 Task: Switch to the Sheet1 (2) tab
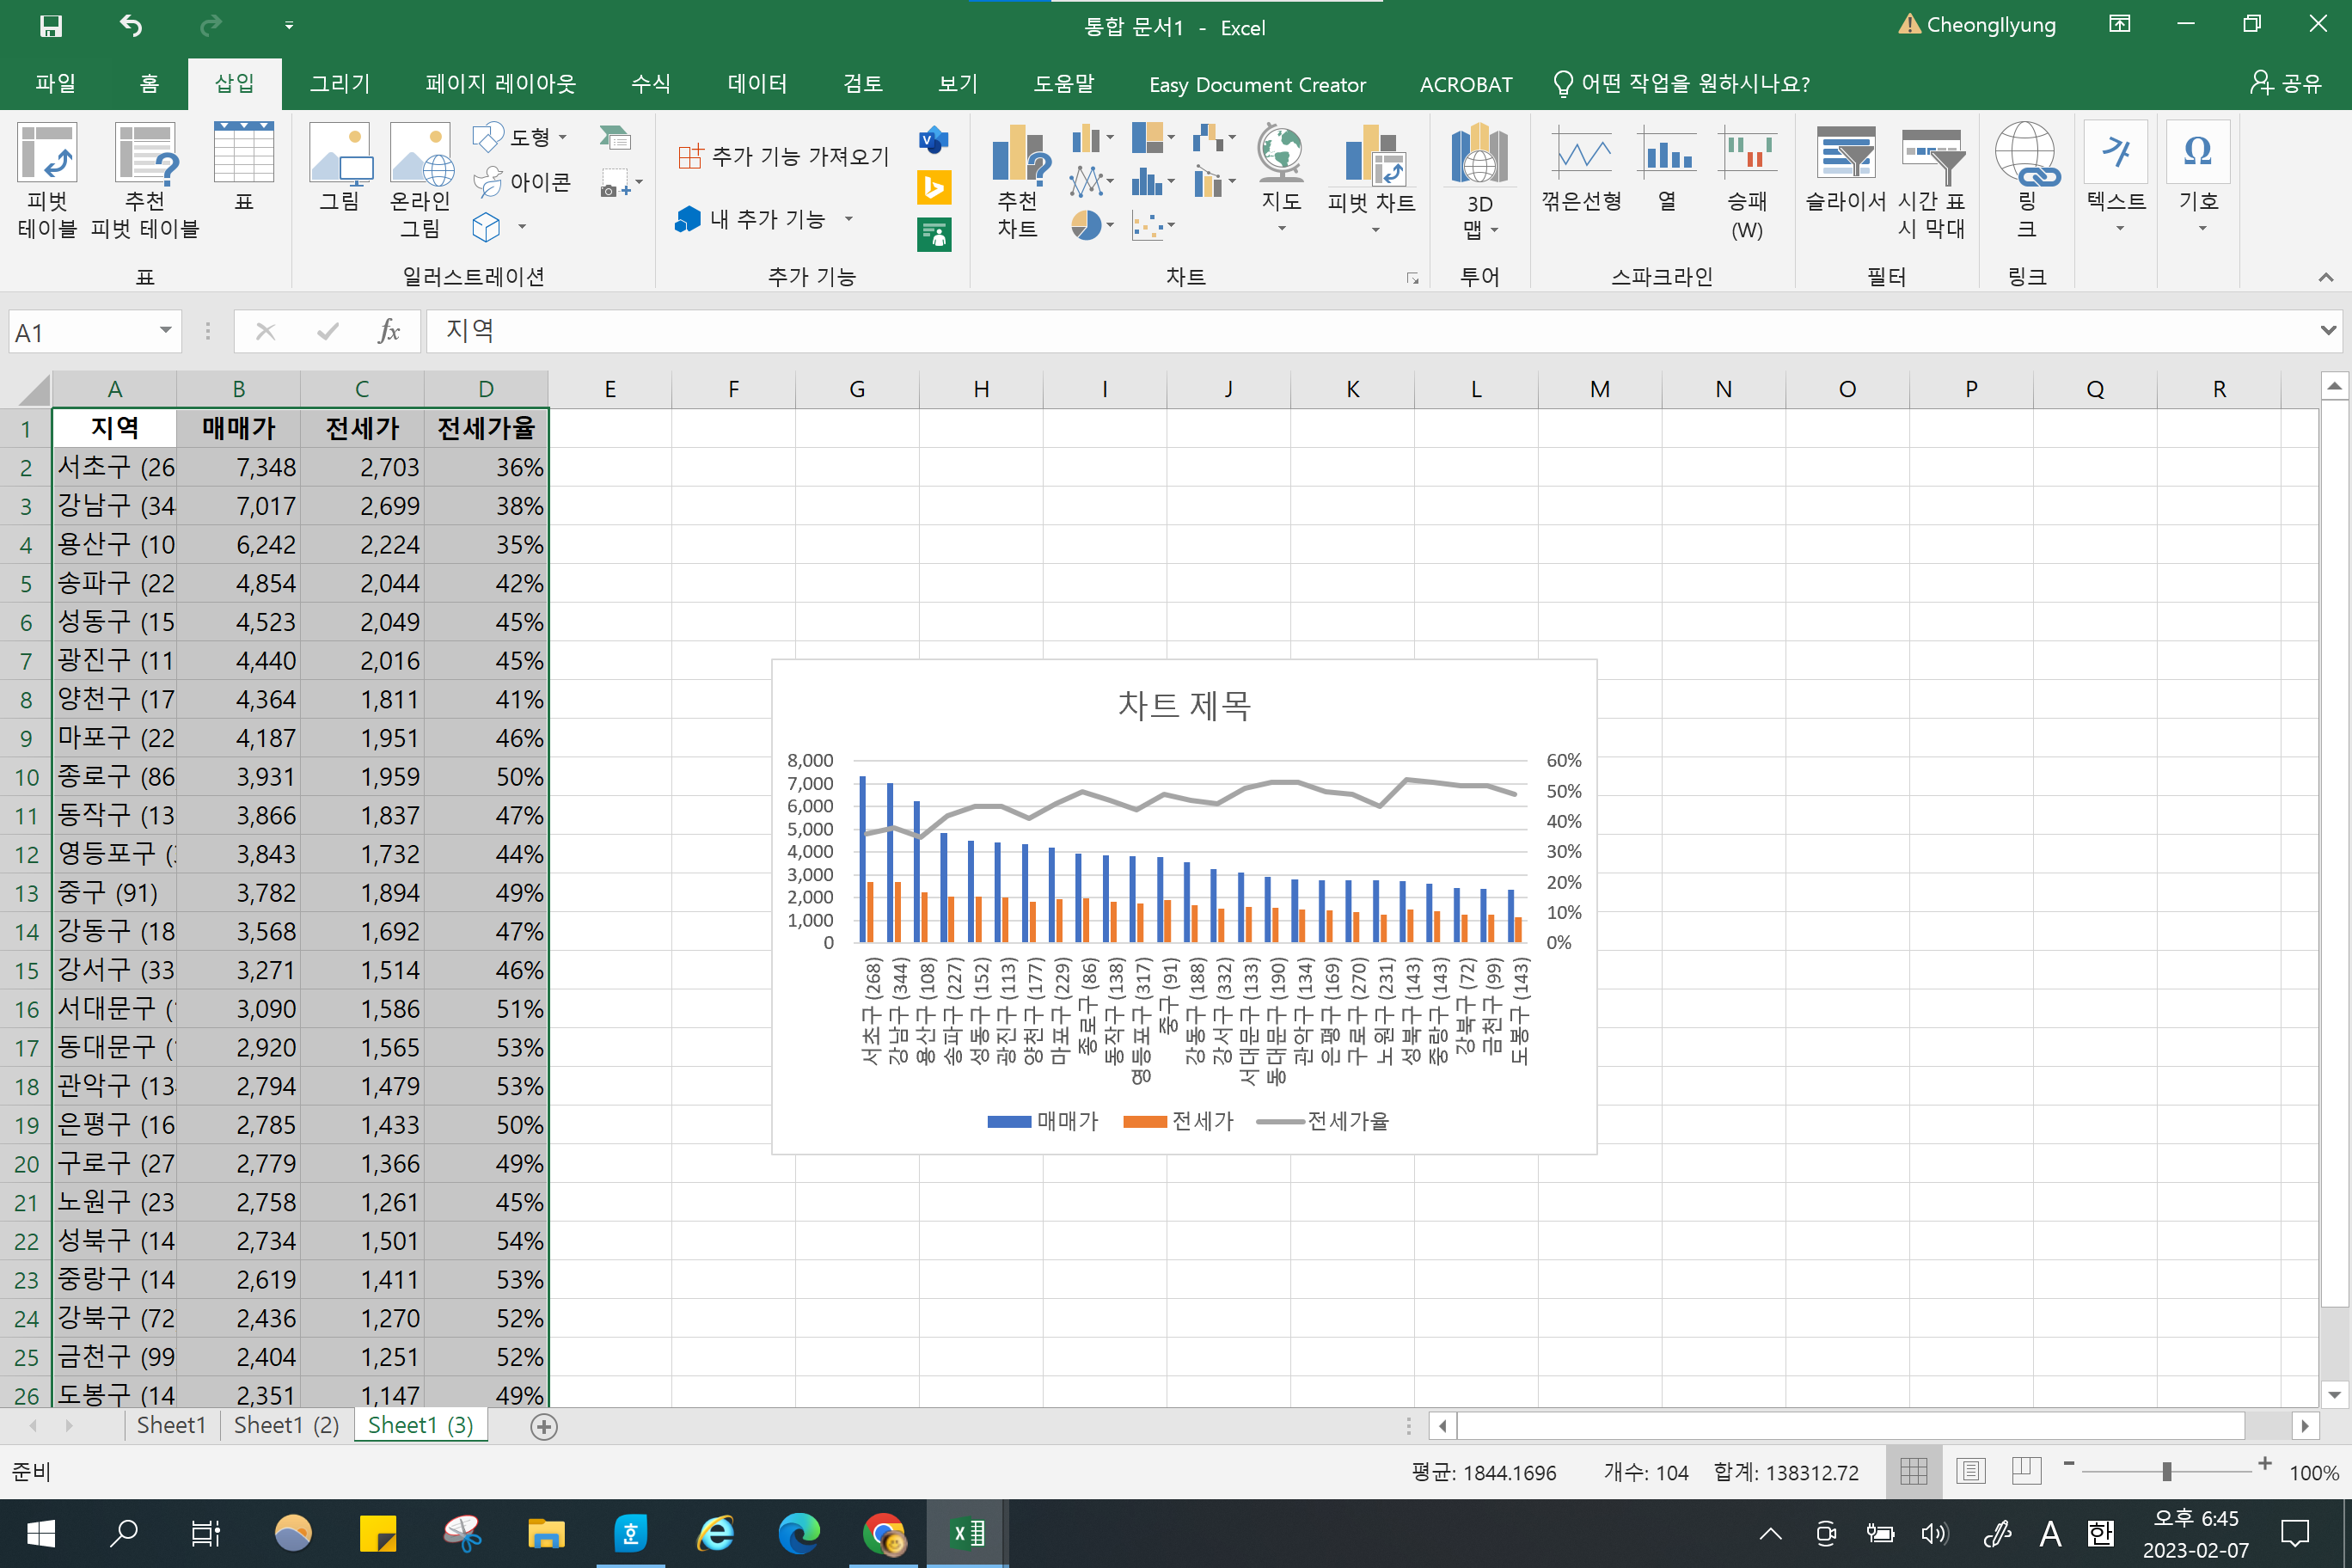pos(286,1425)
